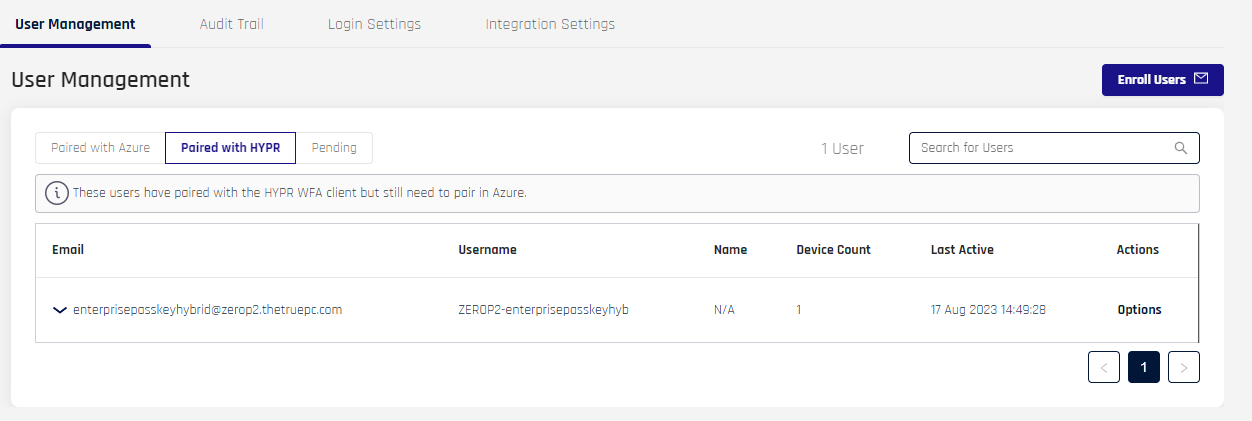Click the user's email address

[x=208, y=310]
